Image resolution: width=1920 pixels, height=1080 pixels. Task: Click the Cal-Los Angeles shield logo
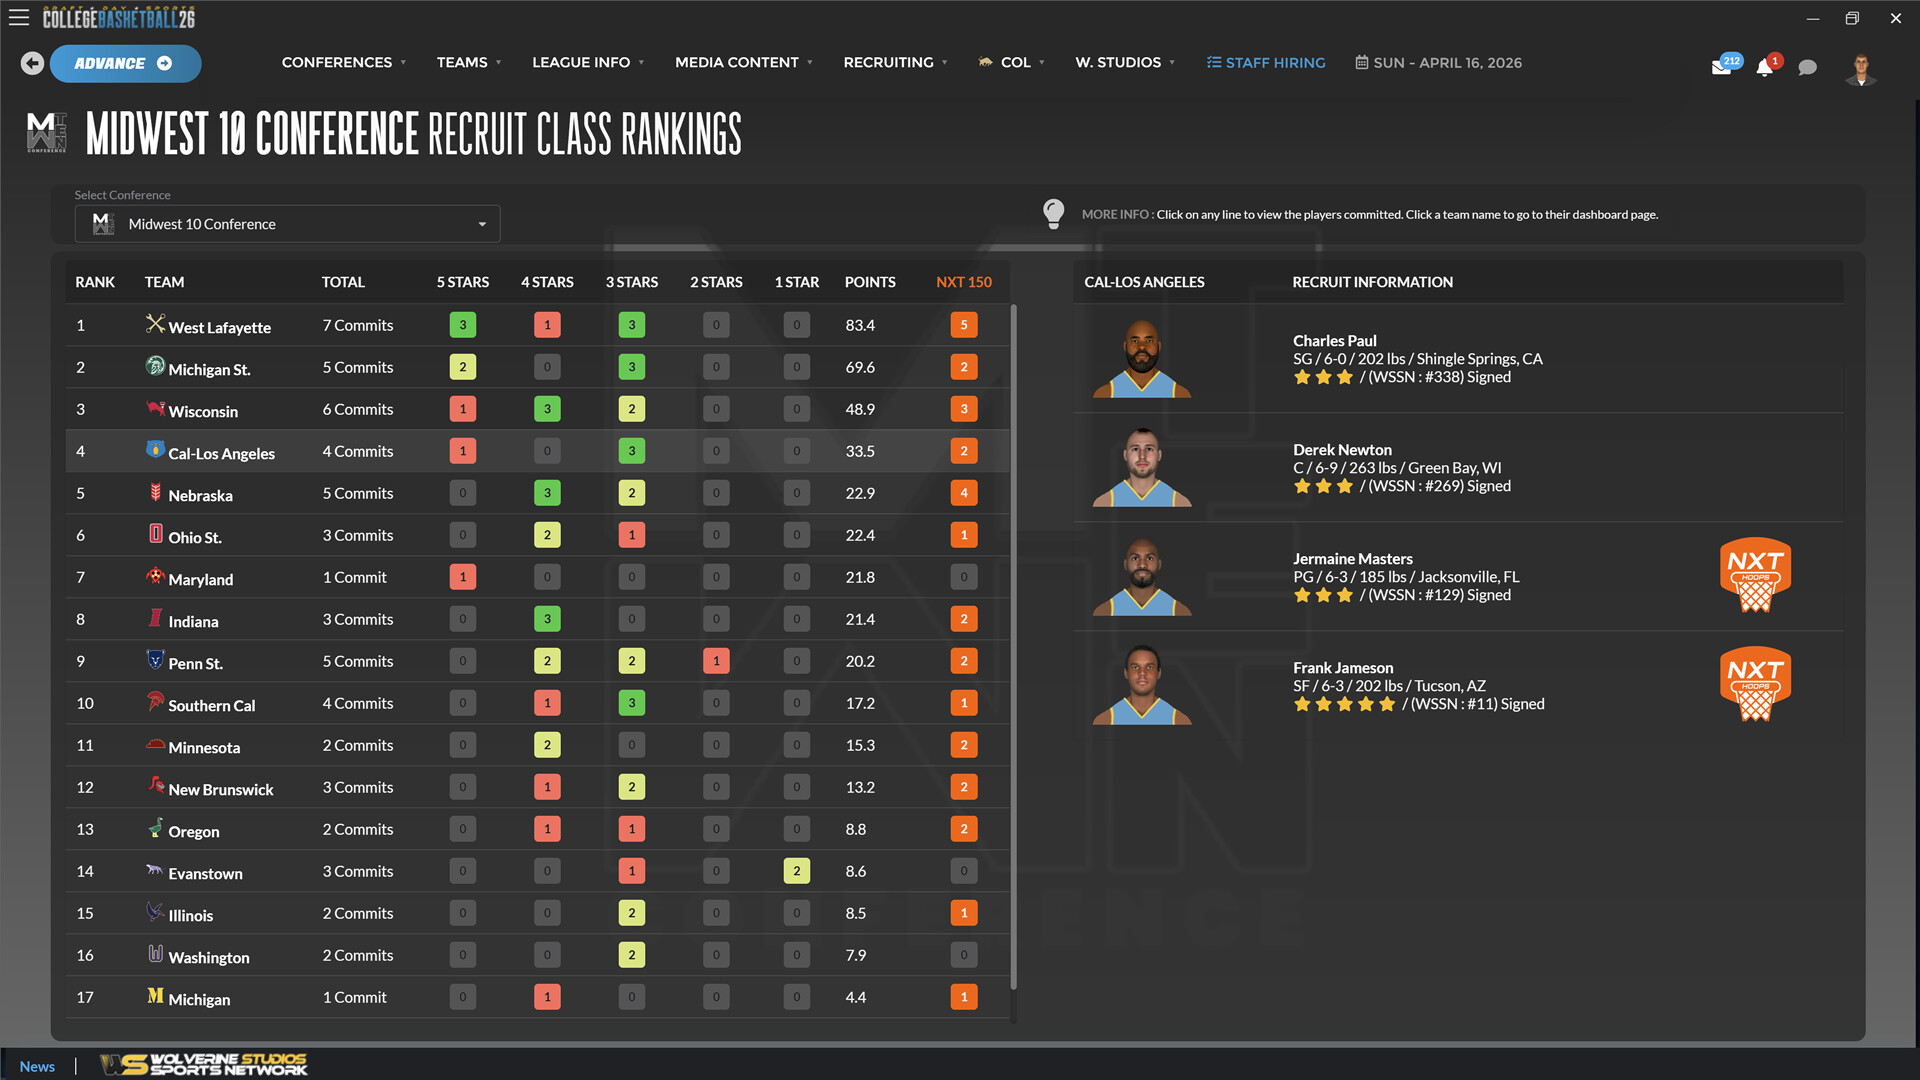[x=153, y=451]
